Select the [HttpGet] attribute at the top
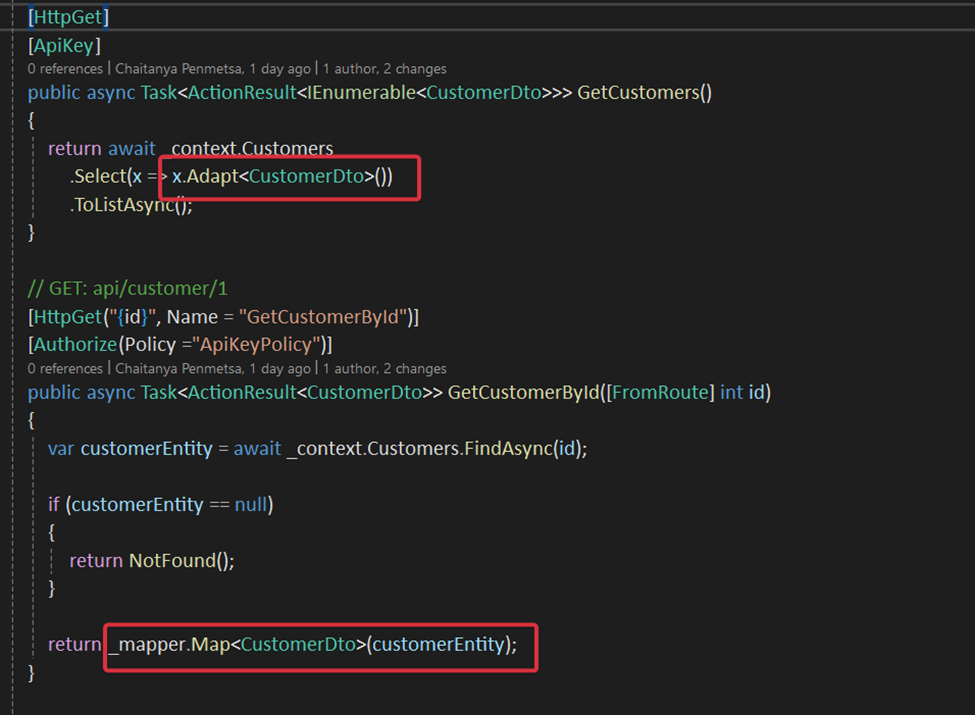This screenshot has height=715, width=975. (x=65, y=16)
